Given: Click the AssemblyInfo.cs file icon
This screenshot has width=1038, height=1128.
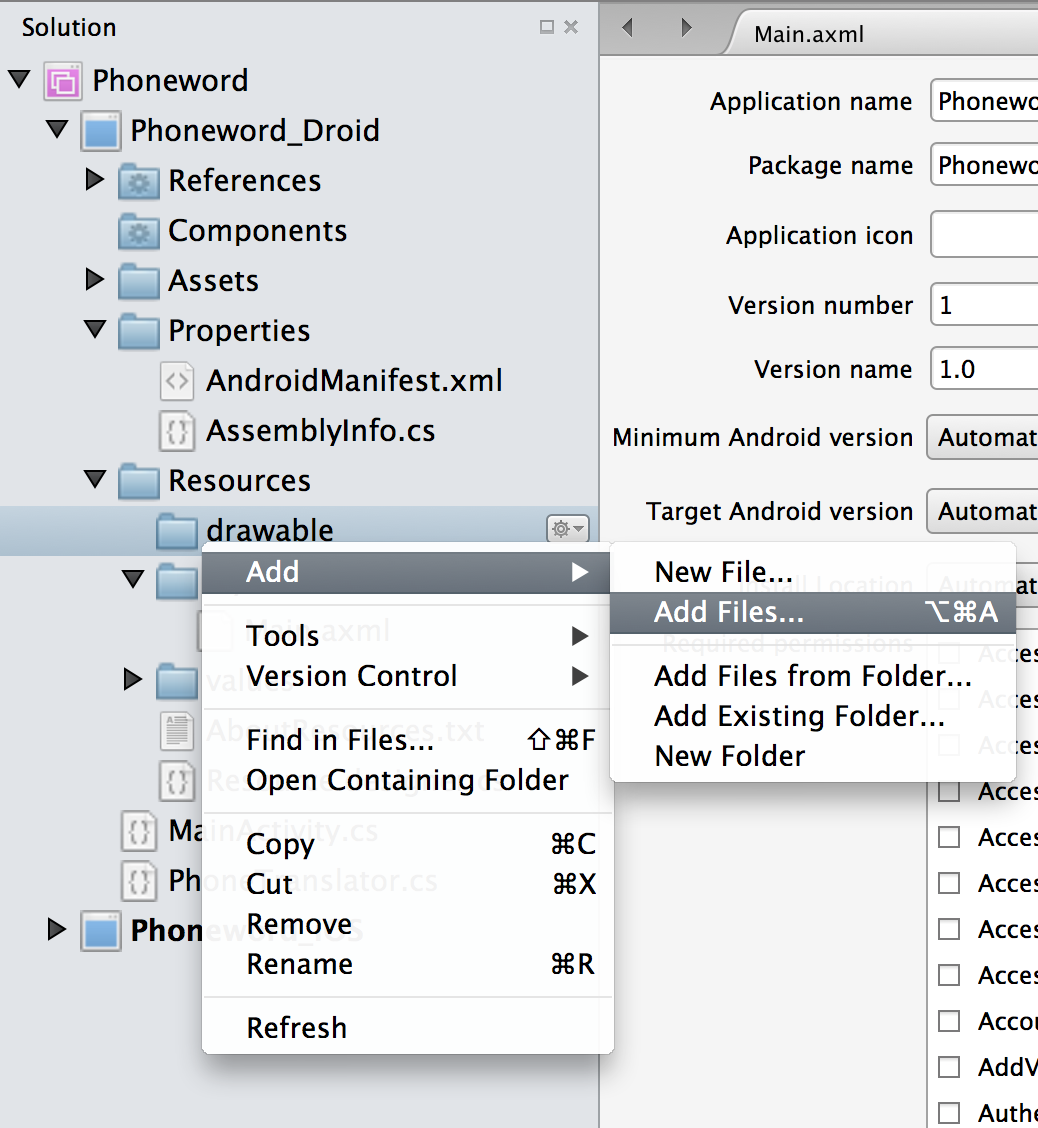Looking at the screenshot, I should [x=177, y=431].
